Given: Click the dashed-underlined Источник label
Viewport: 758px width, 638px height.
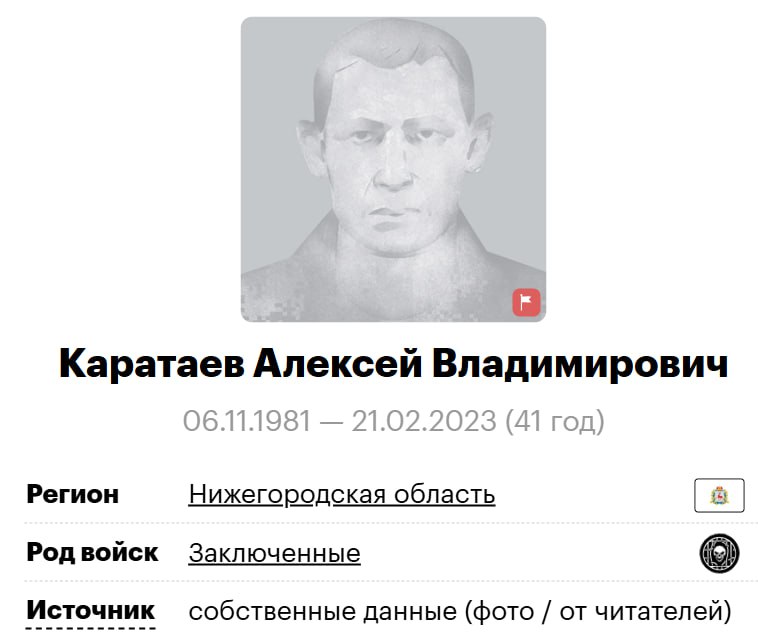Looking at the screenshot, I should click(x=90, y=610).
